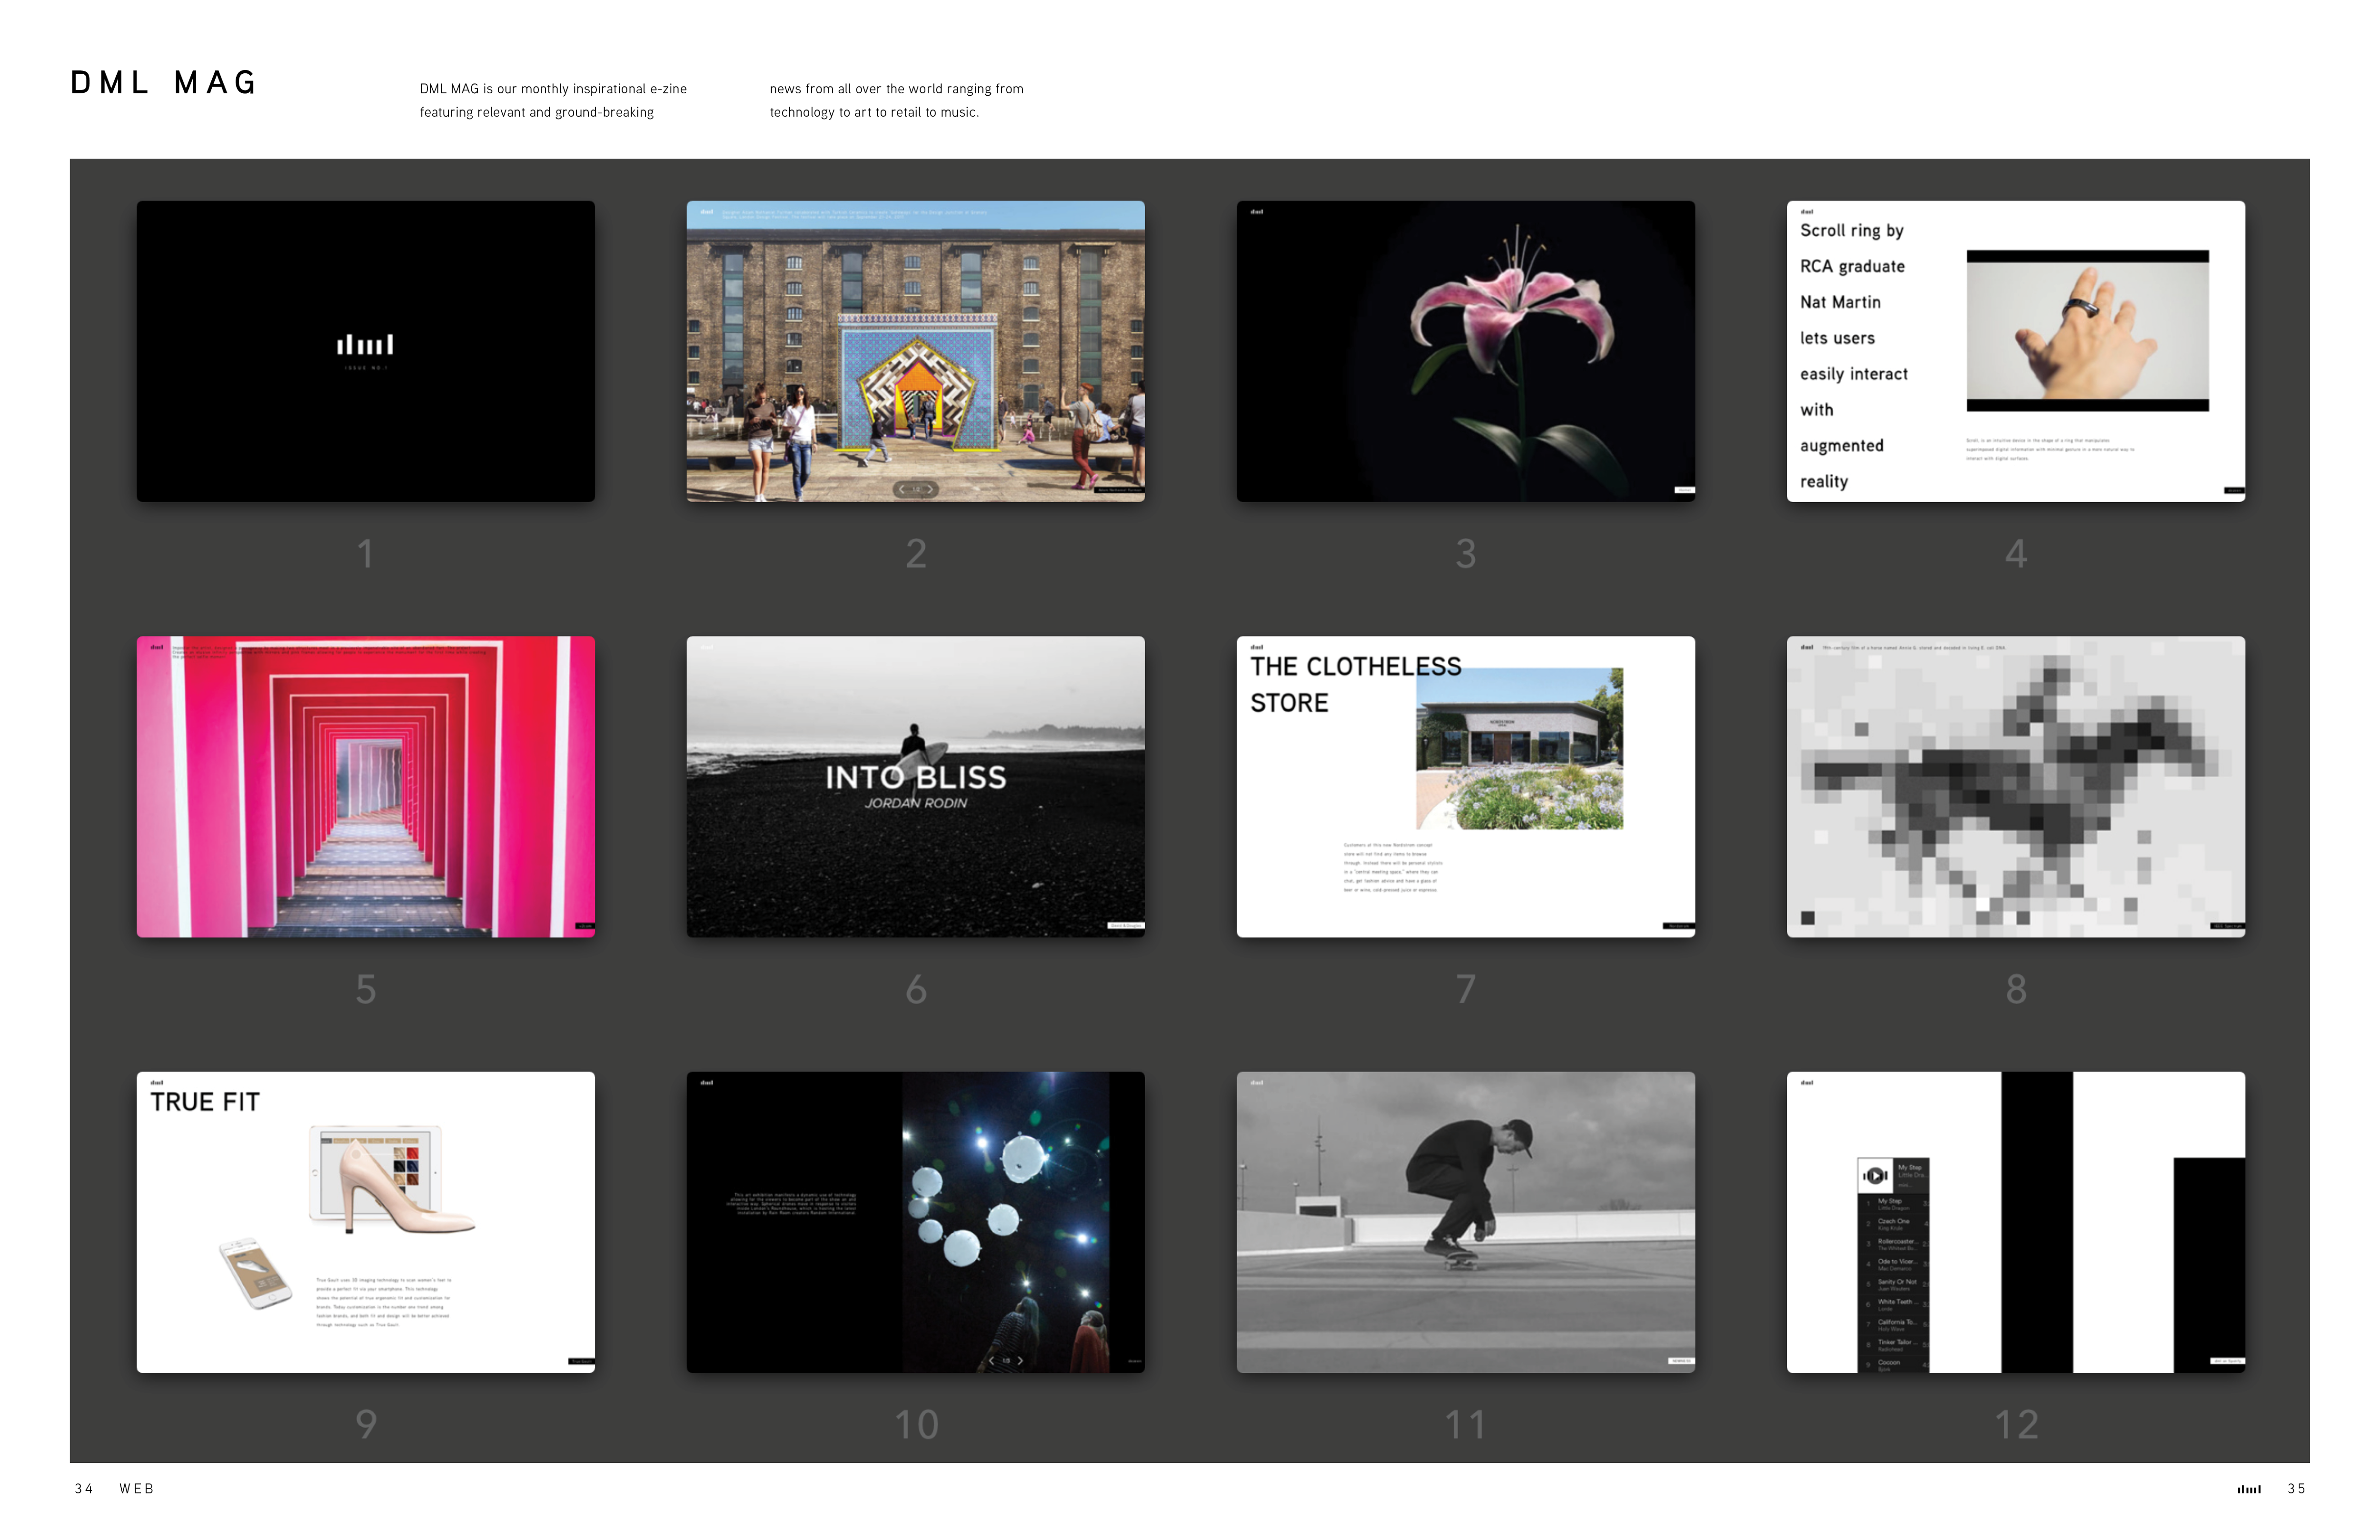Click next arrow on glowing spheres slide

pos(1020,1360)
